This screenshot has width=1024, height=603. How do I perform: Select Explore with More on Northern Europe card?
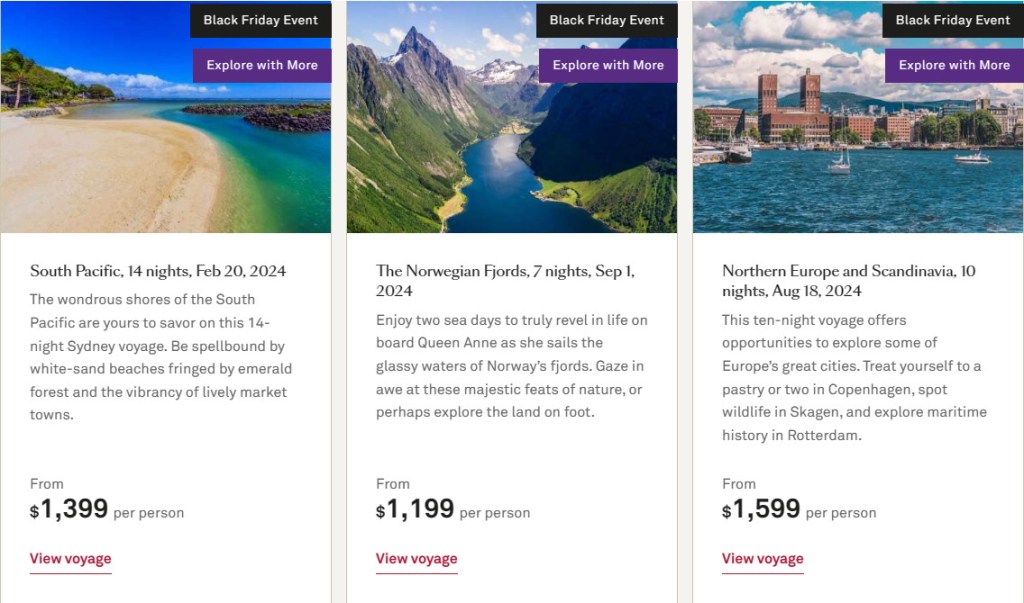coord(953,65)
